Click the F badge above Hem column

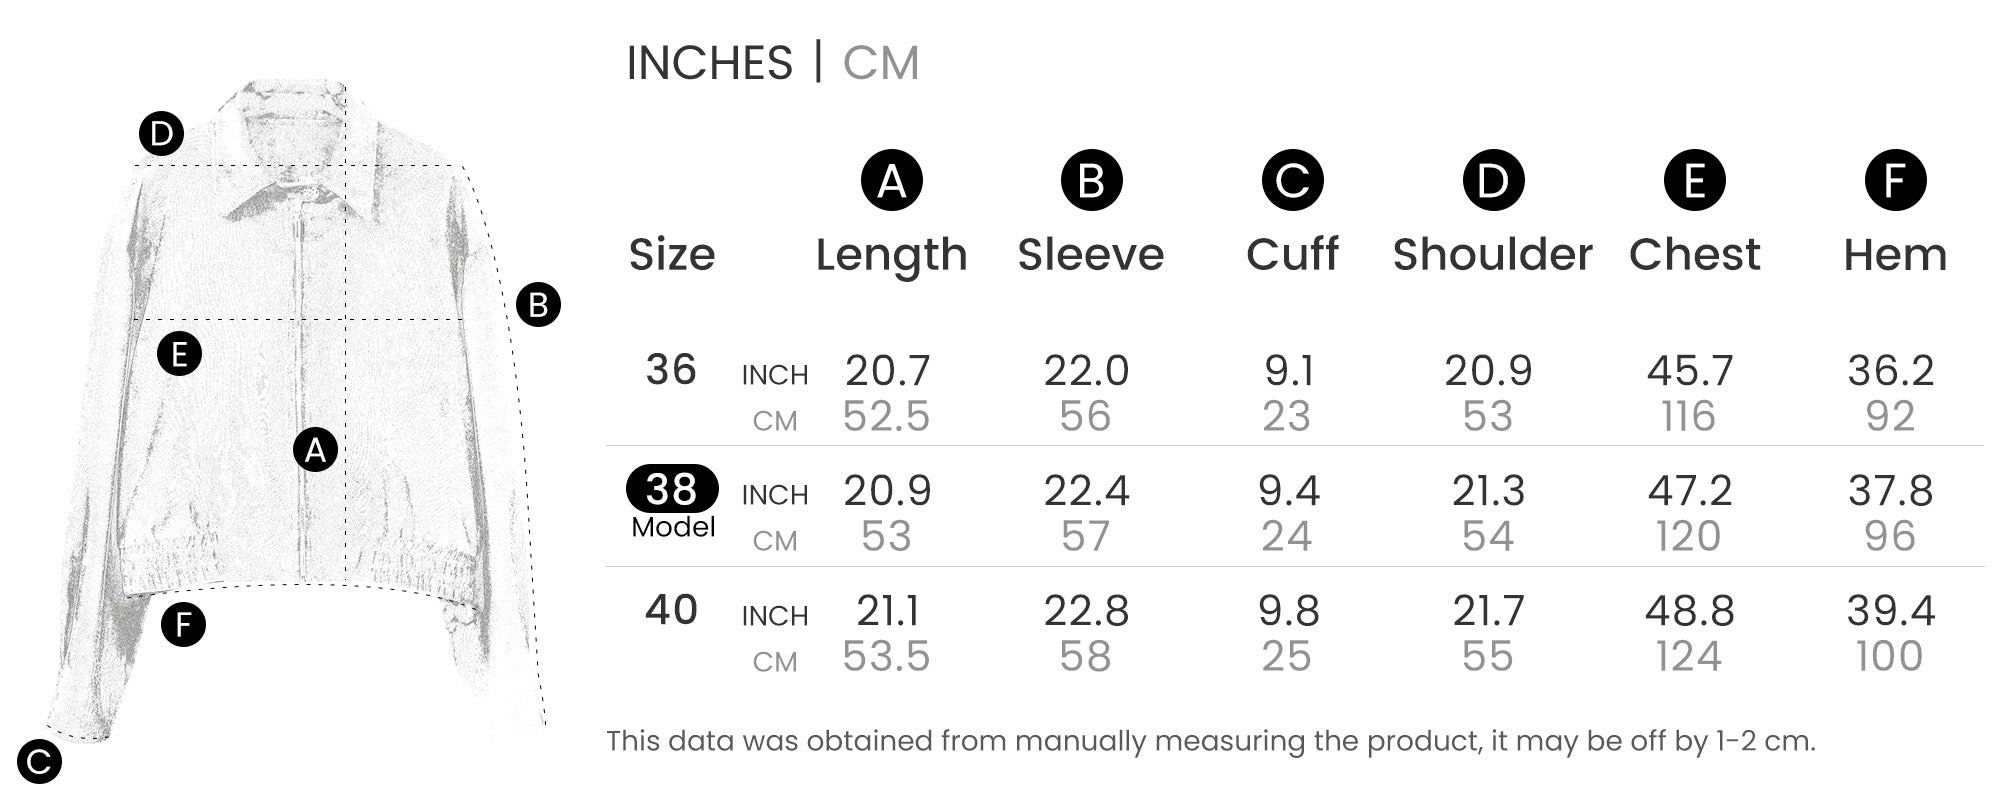1895,181
